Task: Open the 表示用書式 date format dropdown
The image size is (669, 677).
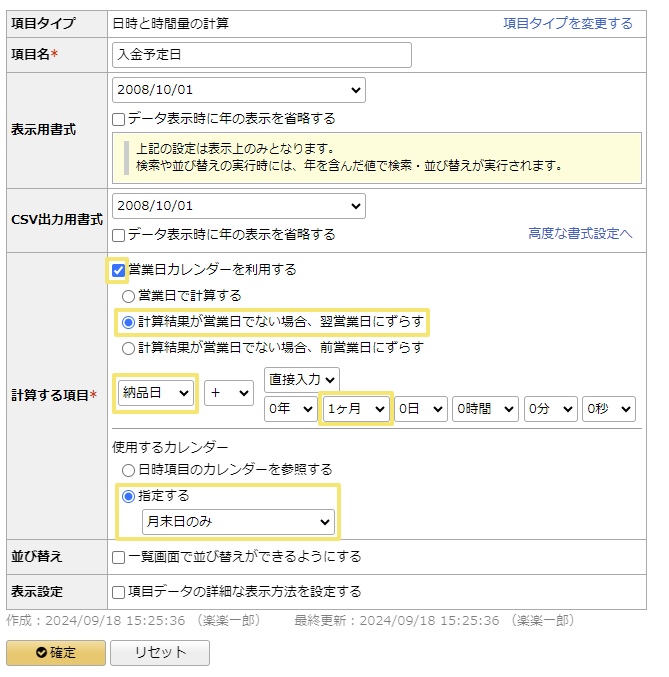Action: tap(239, 90)
